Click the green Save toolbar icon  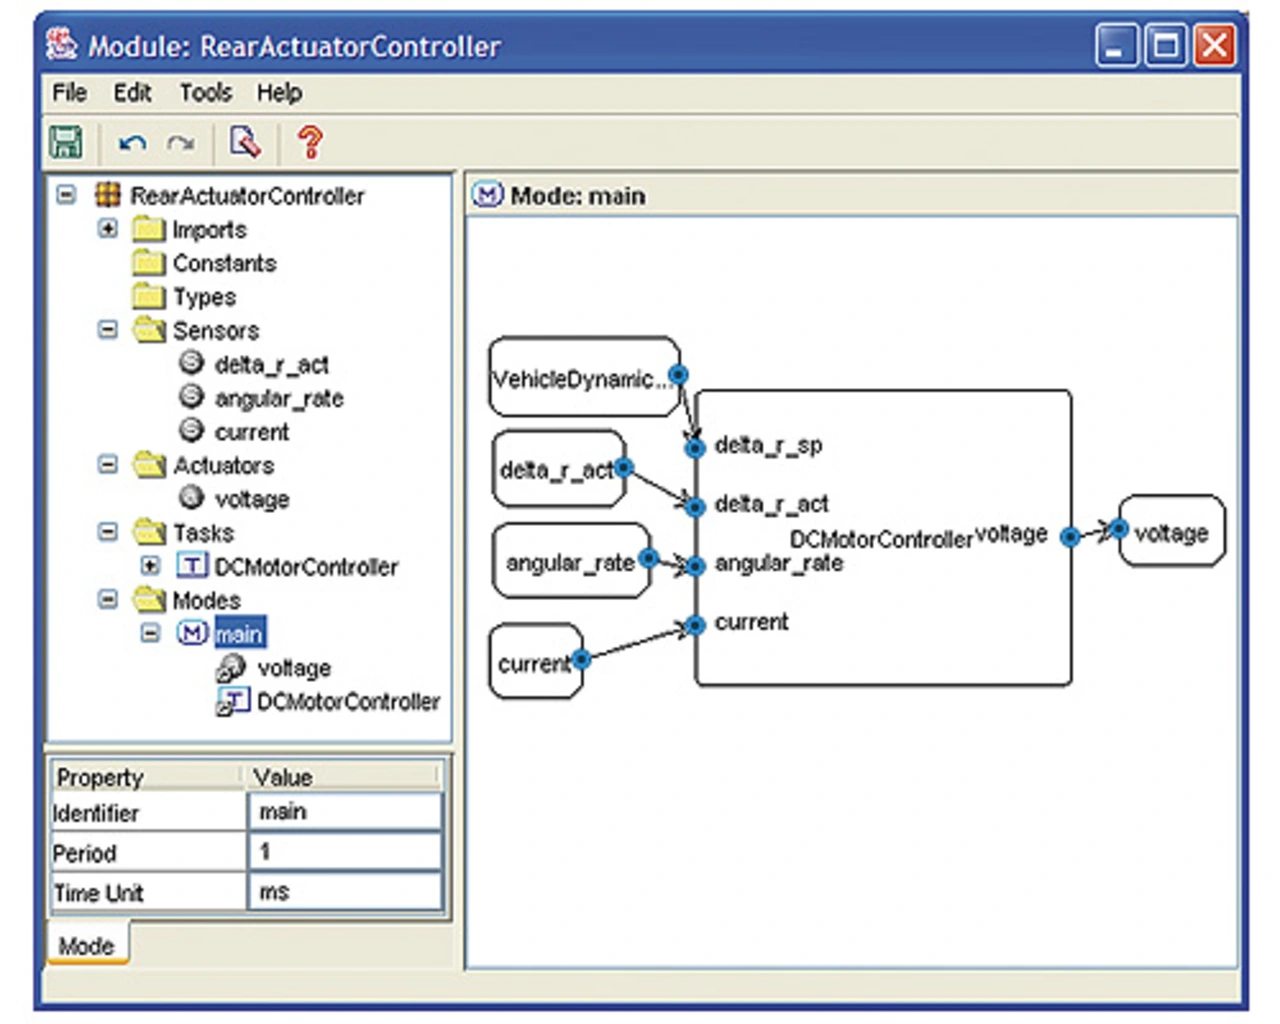click(66, 142)
